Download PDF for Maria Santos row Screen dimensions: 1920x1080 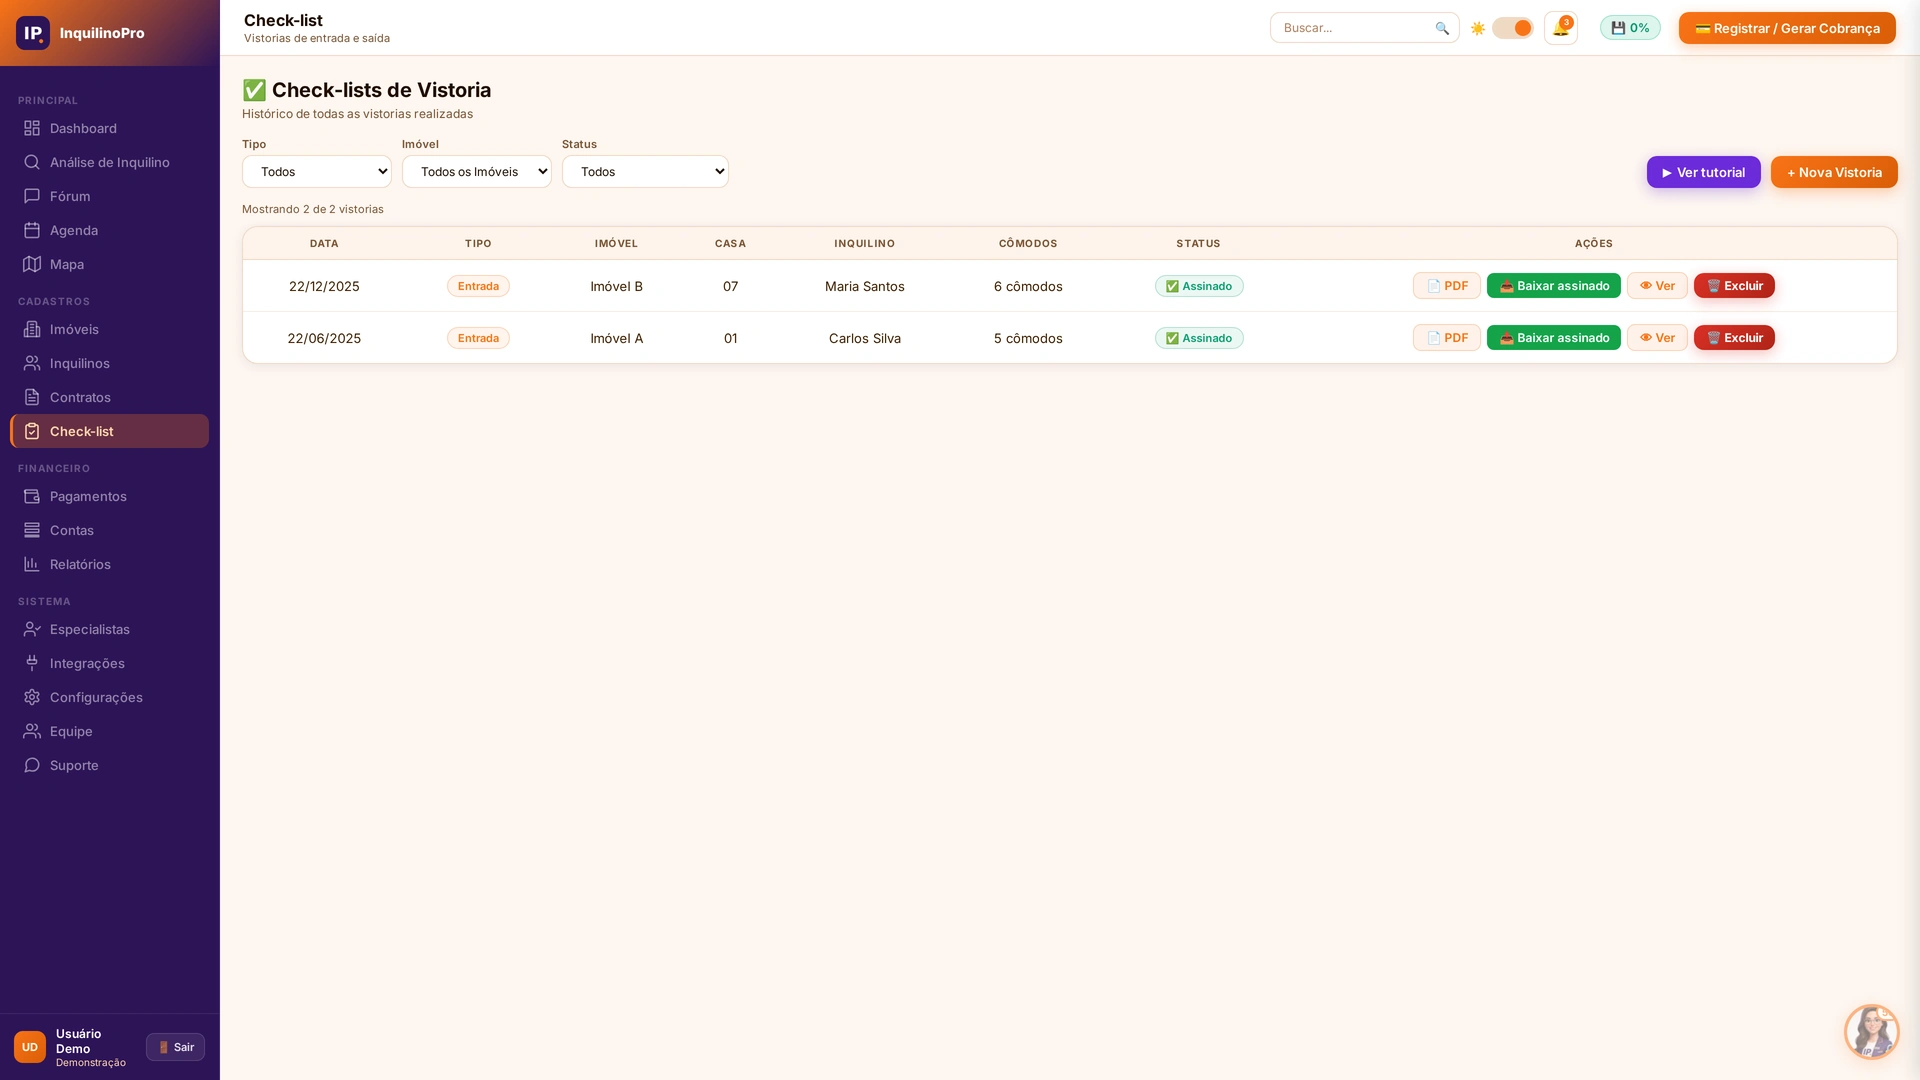[x=1447, y=286]
